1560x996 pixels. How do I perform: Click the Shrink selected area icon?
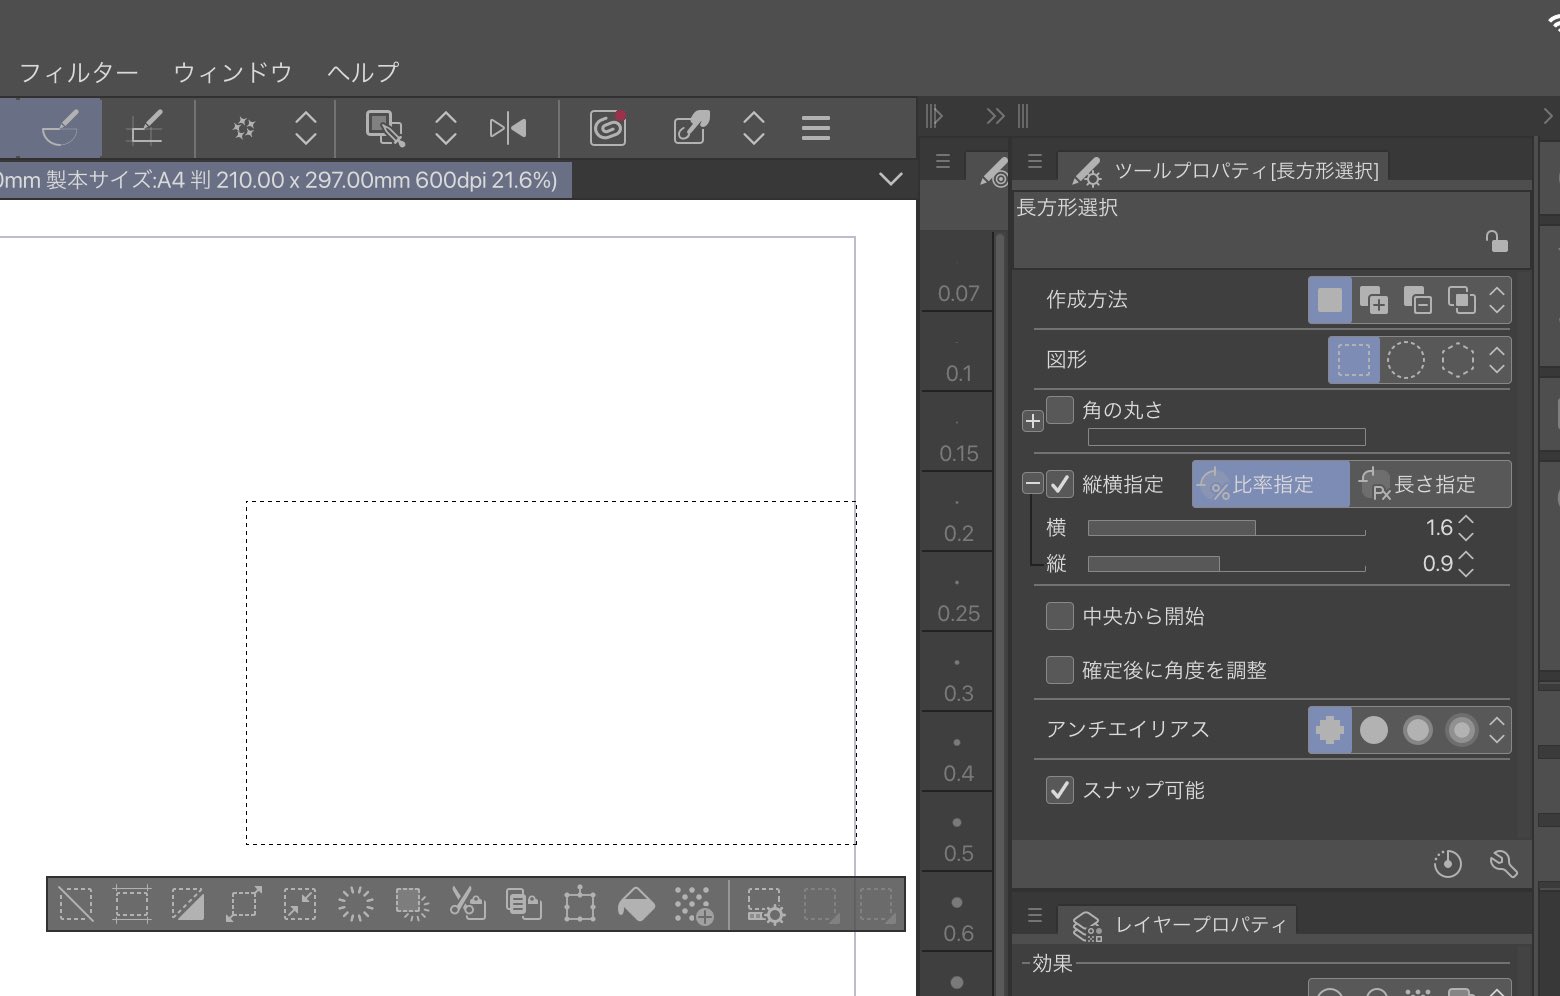click(299, 904)
